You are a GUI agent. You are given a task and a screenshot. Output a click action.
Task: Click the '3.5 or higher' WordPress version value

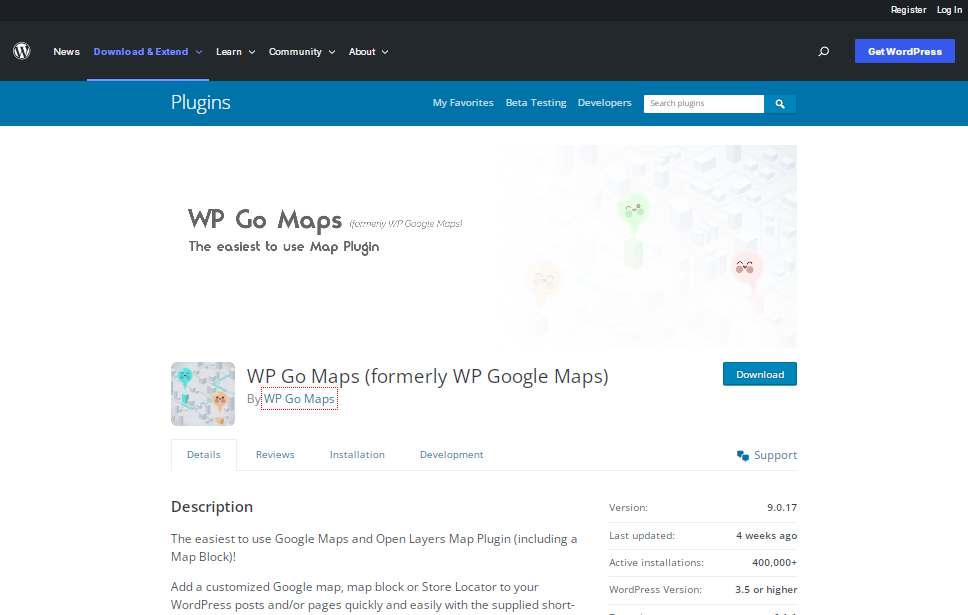pos(766,590)
